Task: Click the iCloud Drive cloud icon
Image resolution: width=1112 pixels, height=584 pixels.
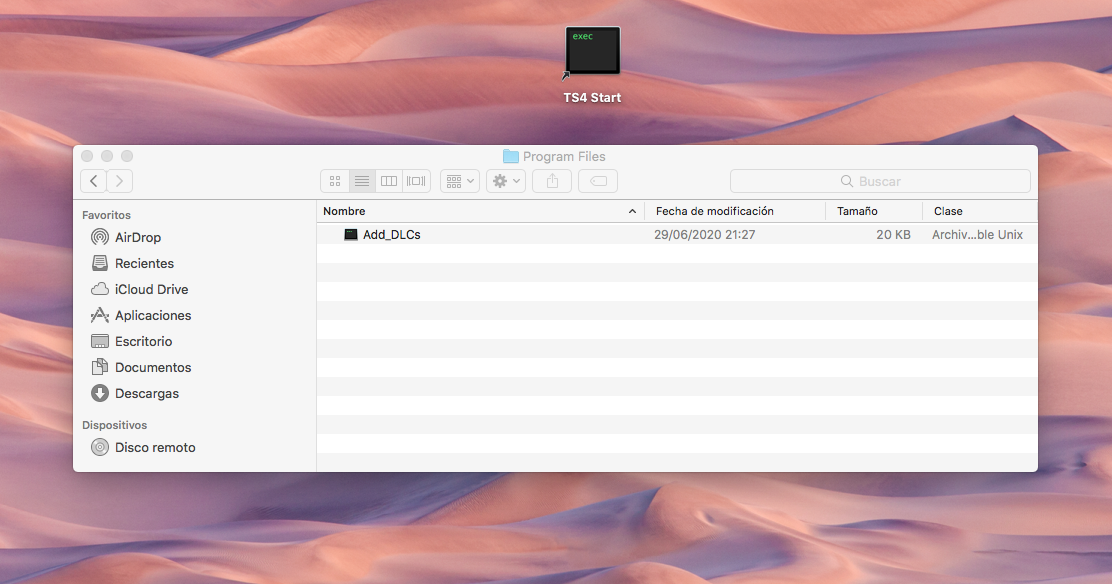Action: coord(100,289)
